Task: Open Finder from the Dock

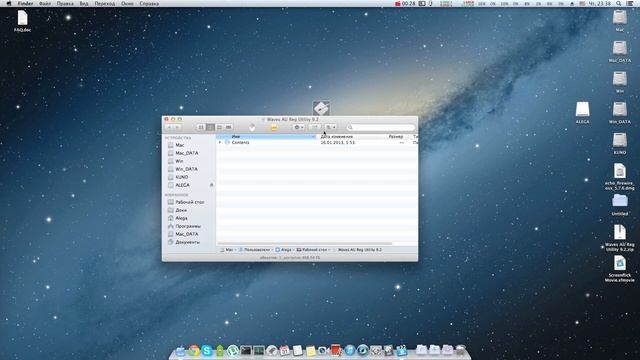Action: point(180,351)
